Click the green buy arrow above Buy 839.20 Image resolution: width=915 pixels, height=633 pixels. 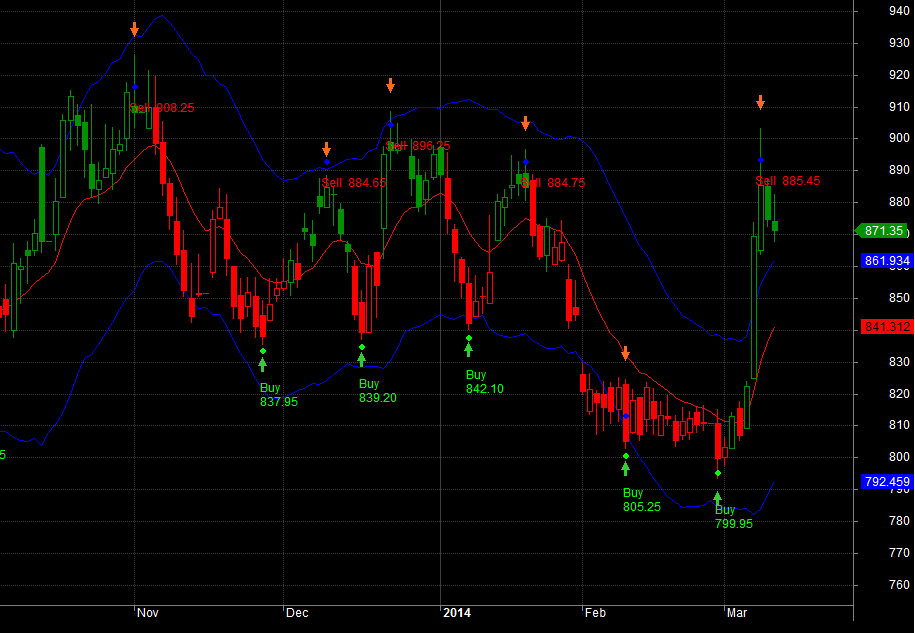click(x=362, y=361)
